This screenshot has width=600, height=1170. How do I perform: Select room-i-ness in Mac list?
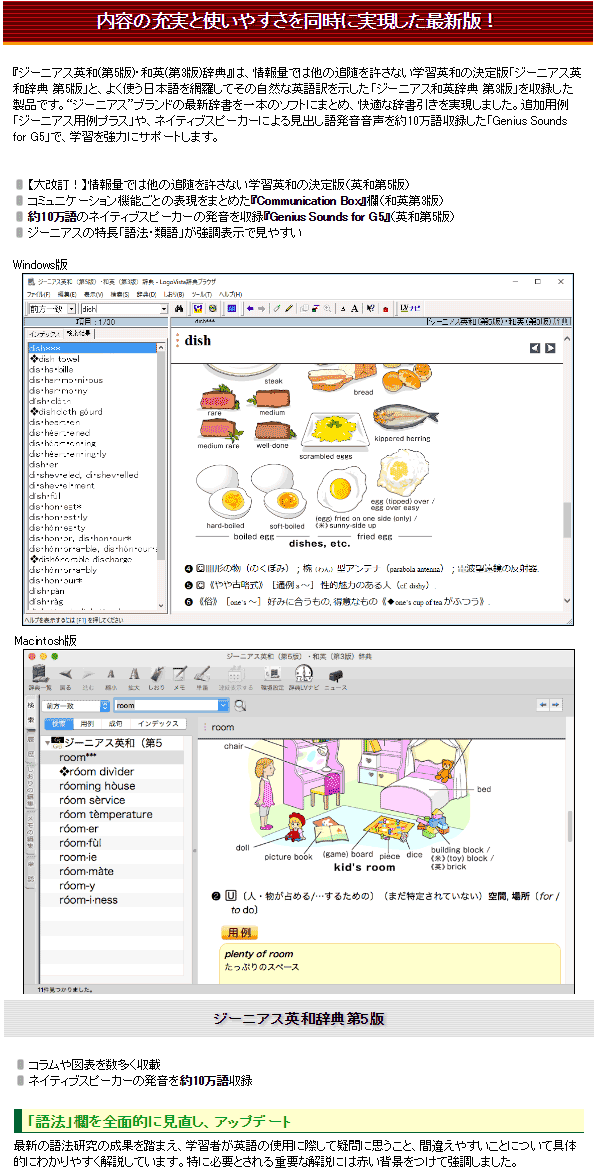[x=88, y=899]
